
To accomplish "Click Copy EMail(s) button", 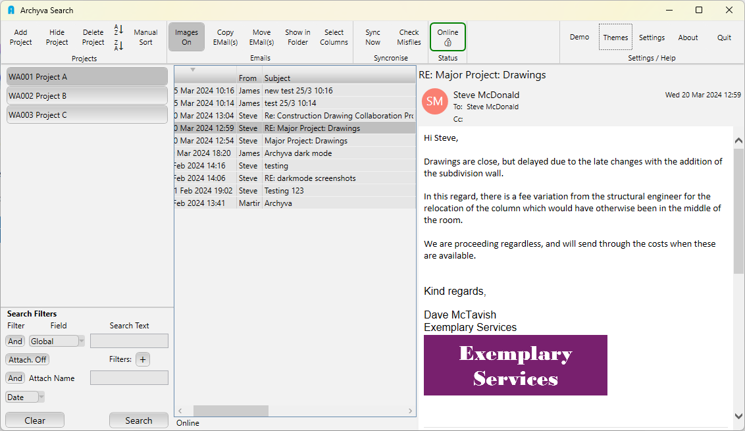I will (225, 37).
